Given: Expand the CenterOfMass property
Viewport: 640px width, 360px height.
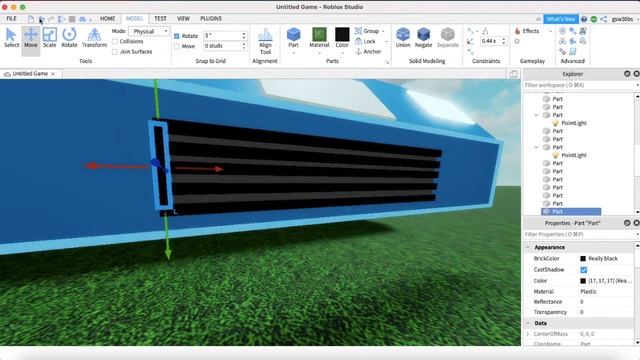Looking at the screenshot, I should click(528, 334).
